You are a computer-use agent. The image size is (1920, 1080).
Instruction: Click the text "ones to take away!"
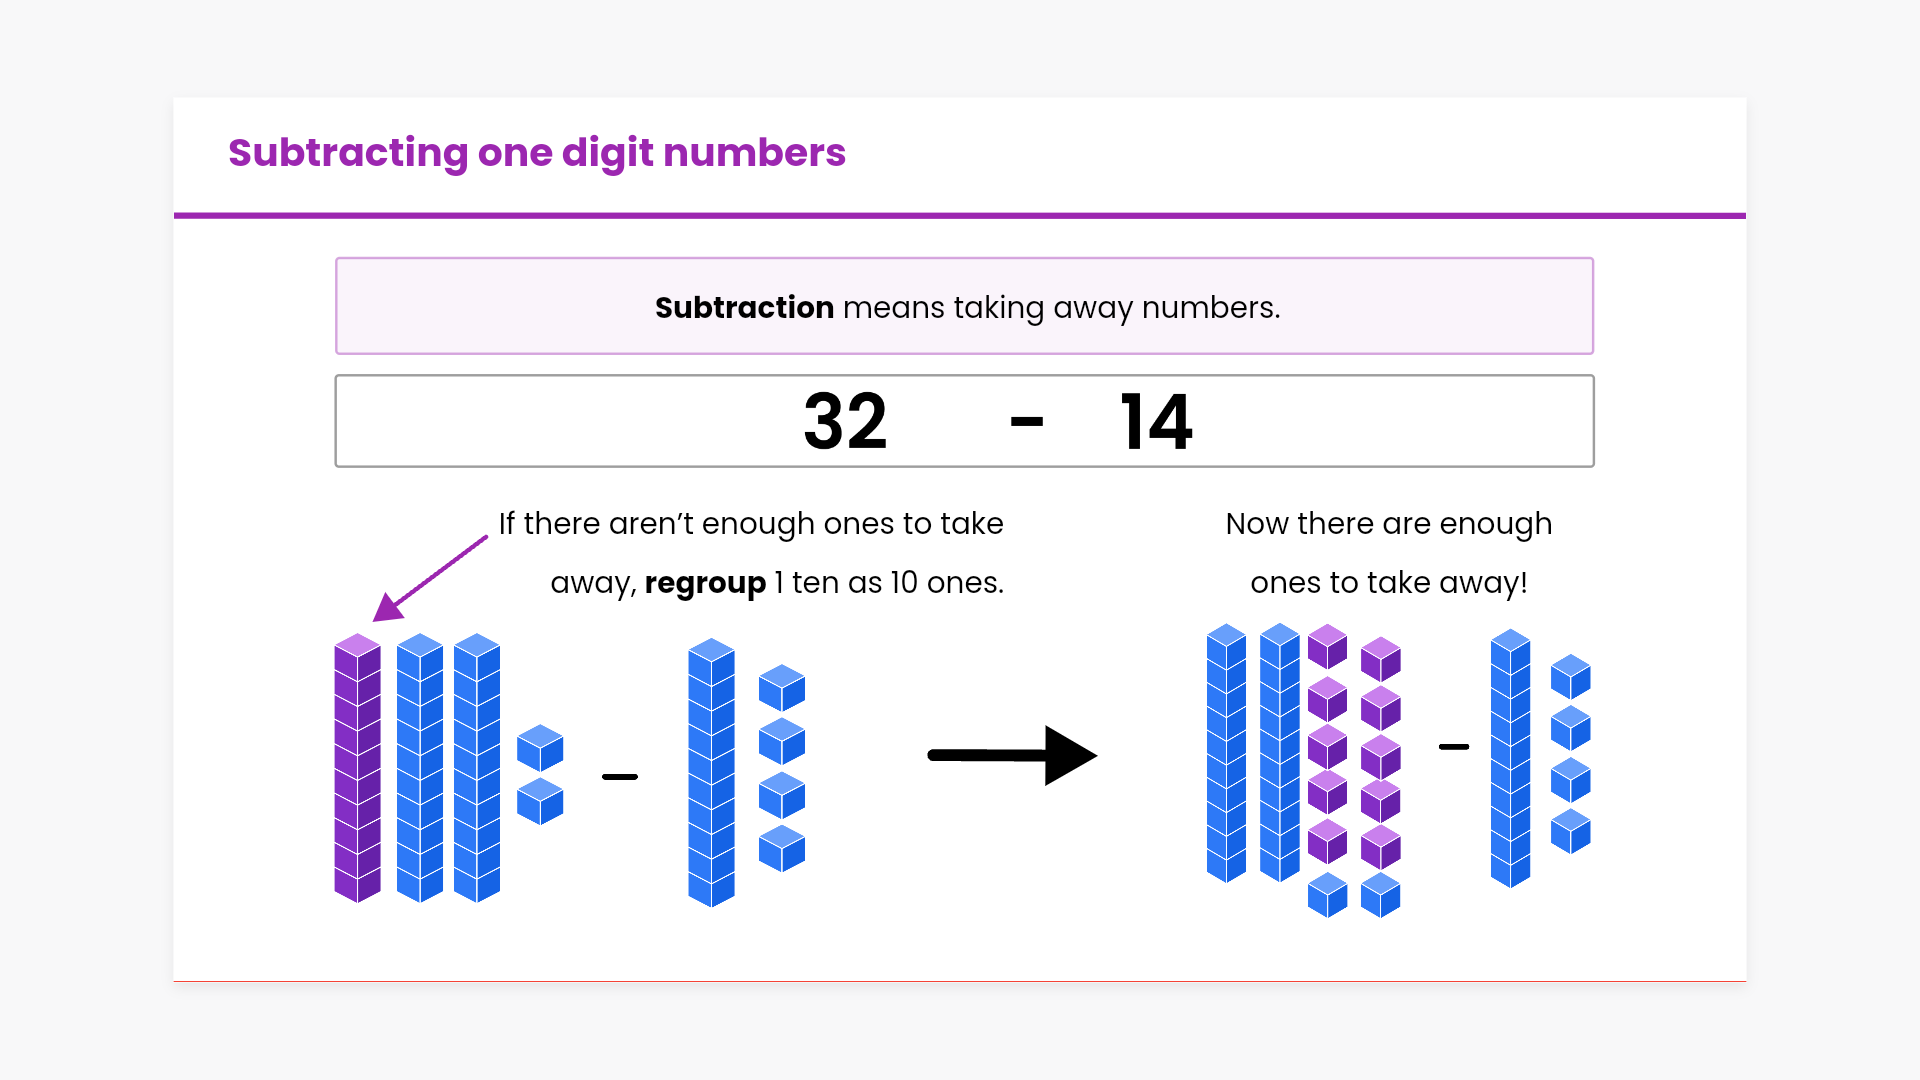pos(1388,582)
